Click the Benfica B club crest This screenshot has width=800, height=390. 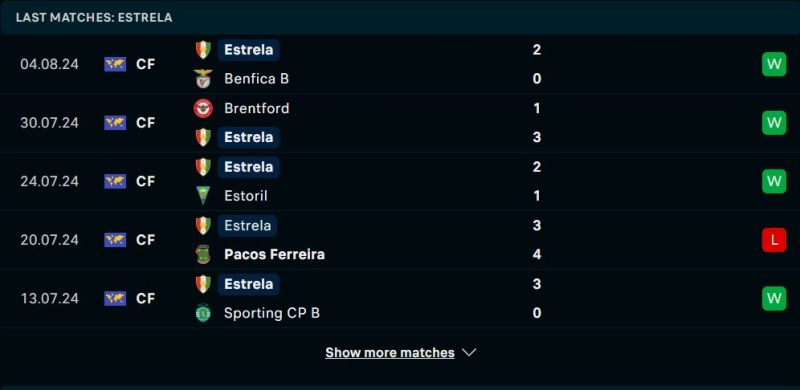(x=203, y=79)
